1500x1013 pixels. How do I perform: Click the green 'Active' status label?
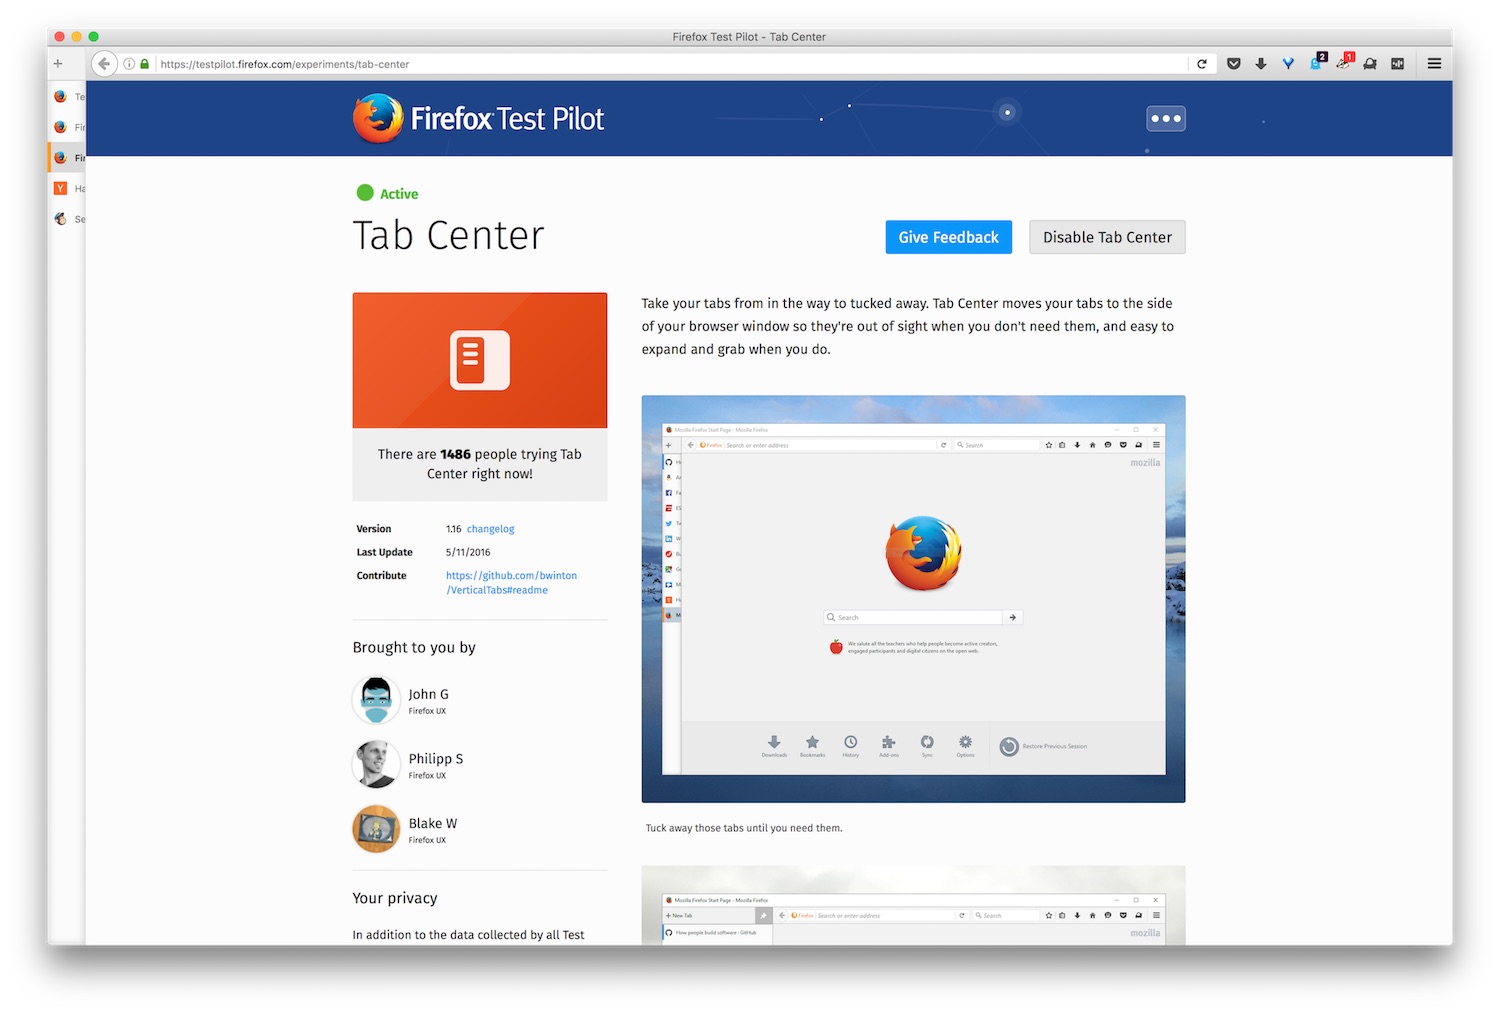tap(399, 194)
